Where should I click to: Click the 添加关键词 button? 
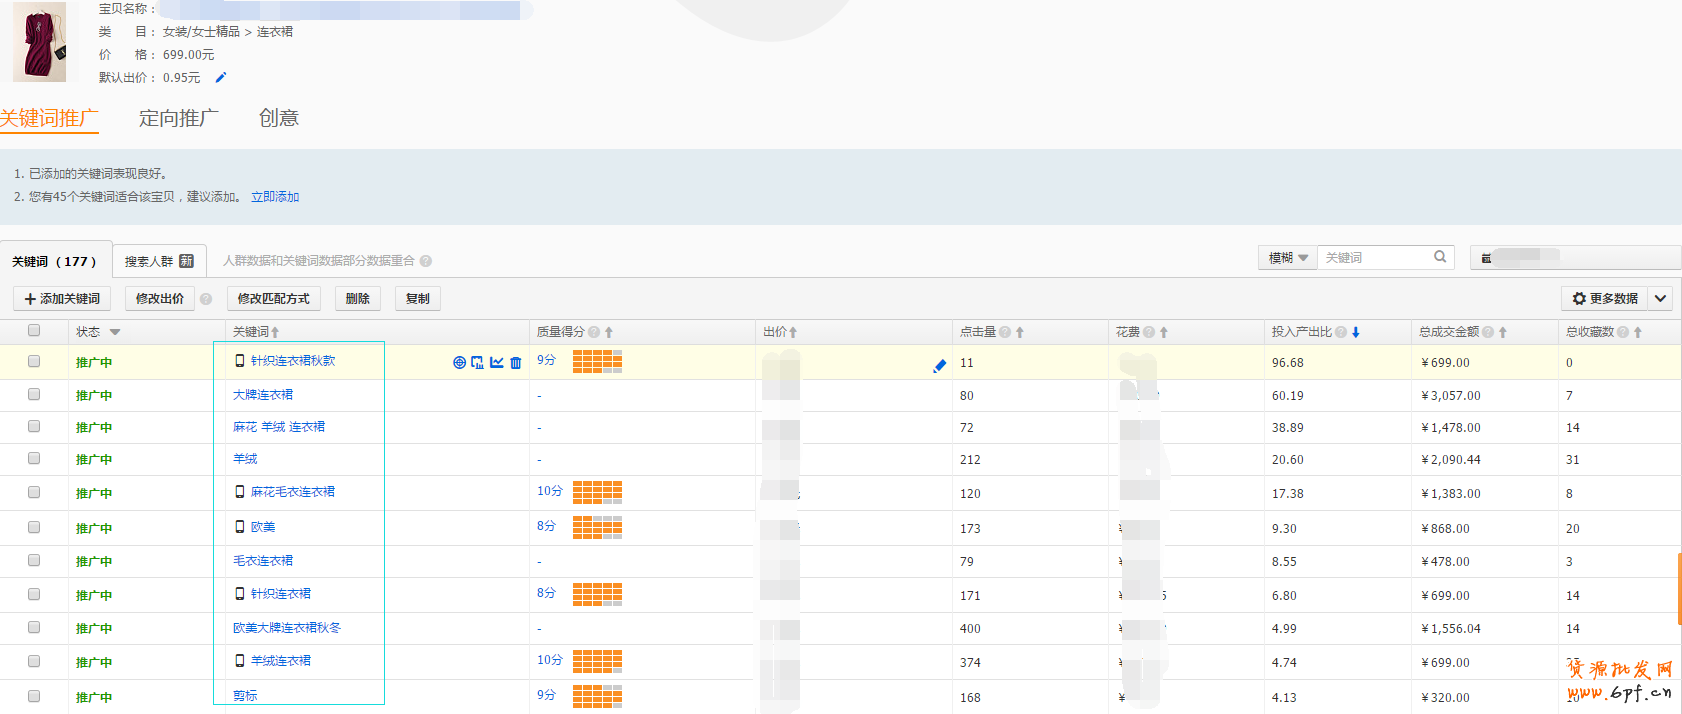click(x=62, y=299)
